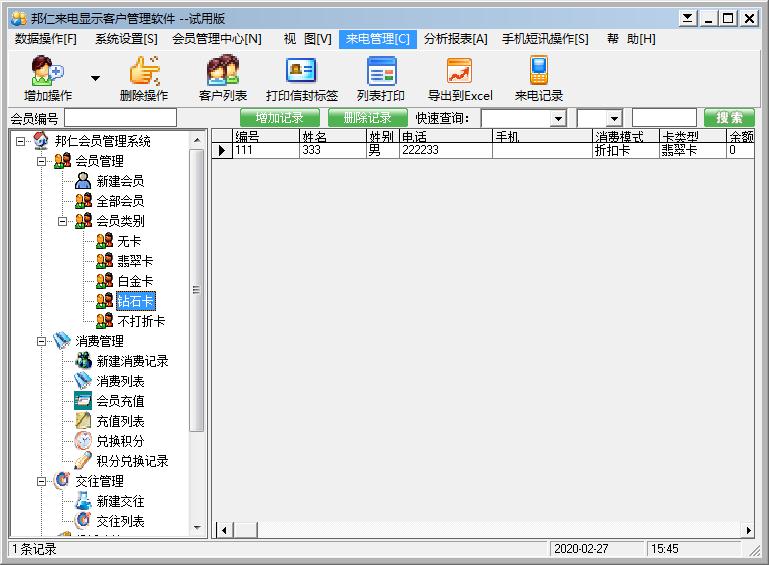The image size is (769, 565).
Task: Collapse the 会员管理 tree node
Action: (x=41, y=161)
